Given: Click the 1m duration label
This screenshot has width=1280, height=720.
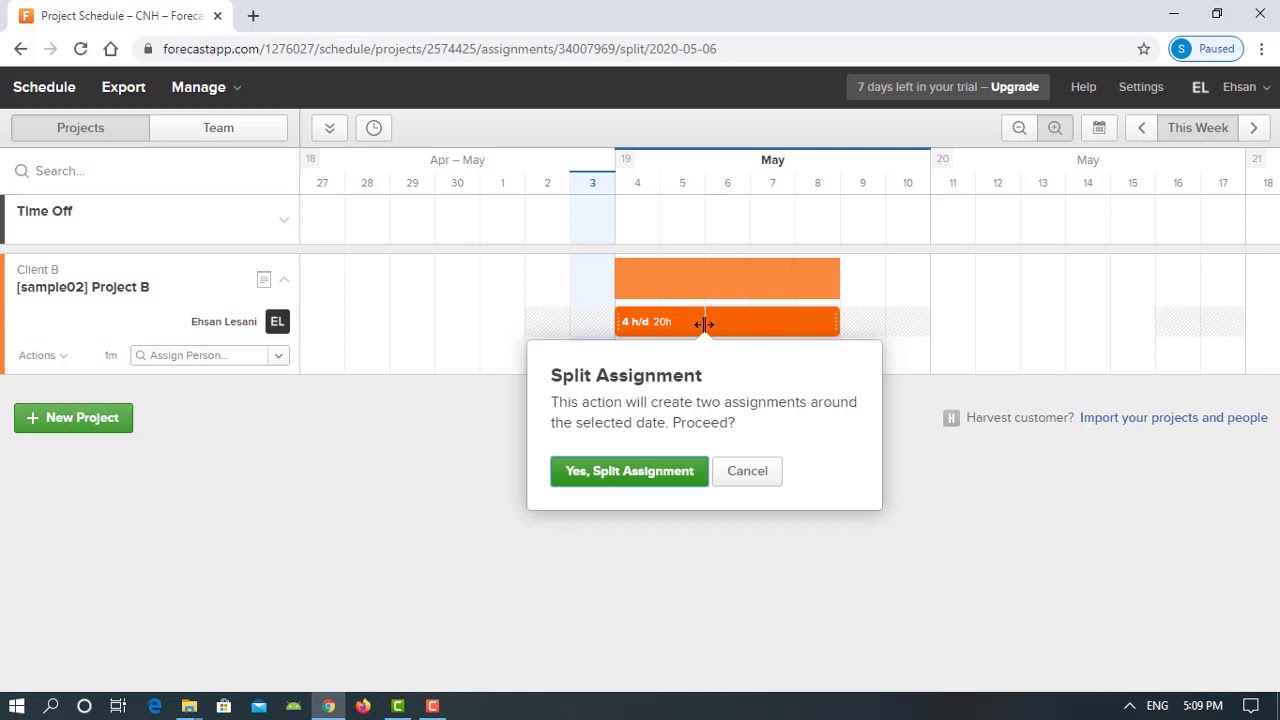Looking at the screenshot, I should [110, 355].
